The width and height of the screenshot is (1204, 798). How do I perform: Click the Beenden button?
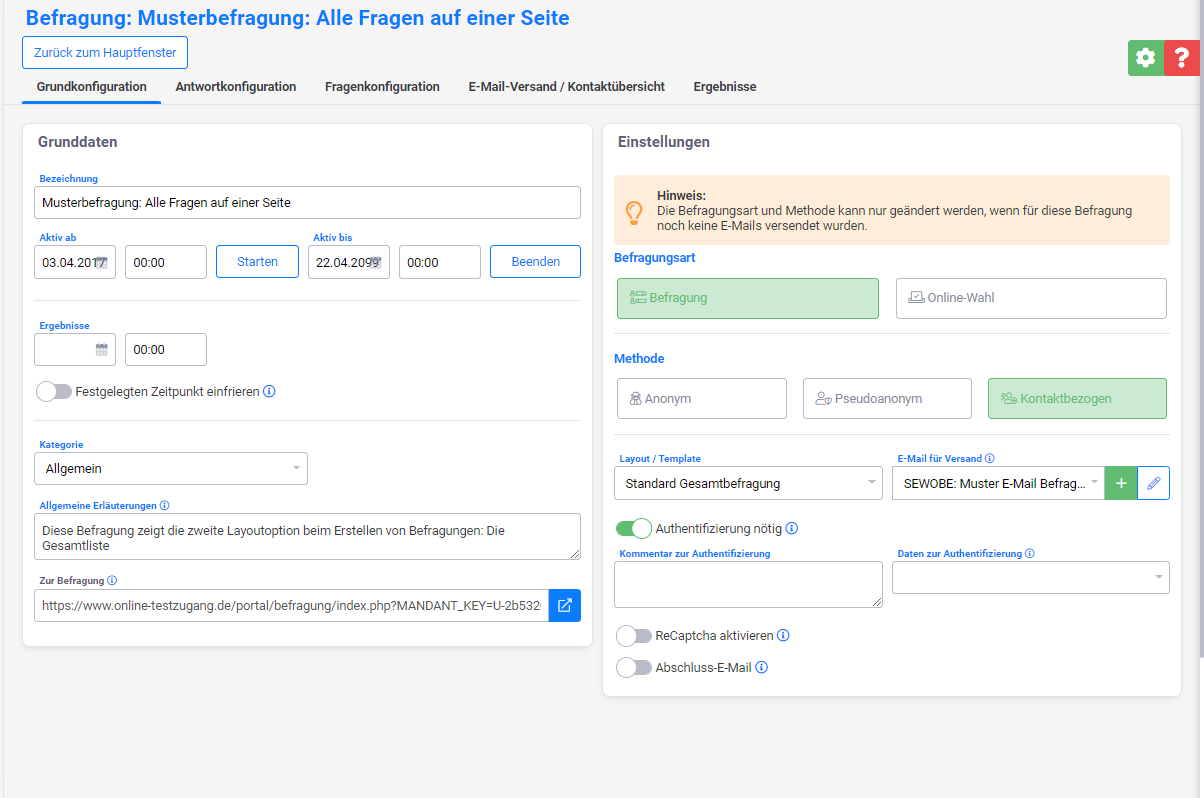[535, 261]
